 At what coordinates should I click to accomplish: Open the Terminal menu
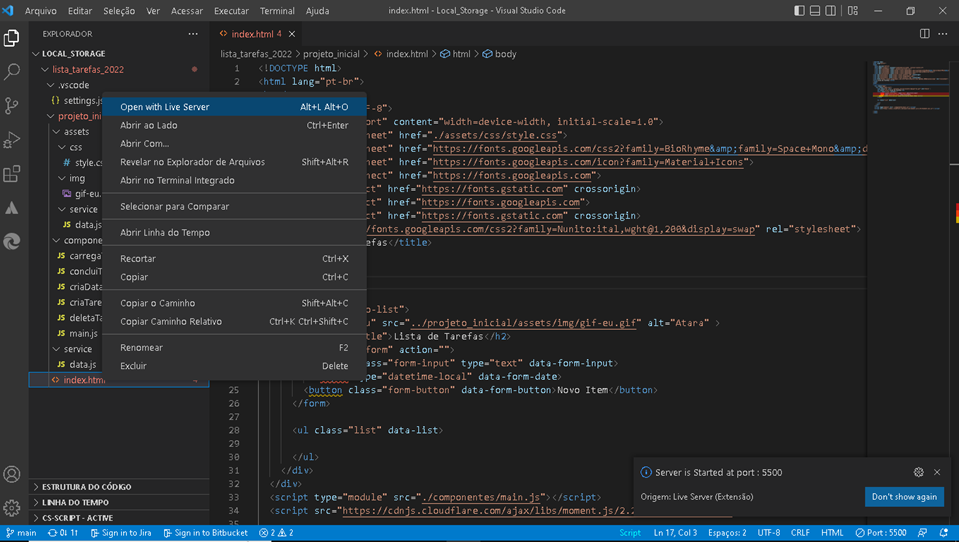(277, 10)
